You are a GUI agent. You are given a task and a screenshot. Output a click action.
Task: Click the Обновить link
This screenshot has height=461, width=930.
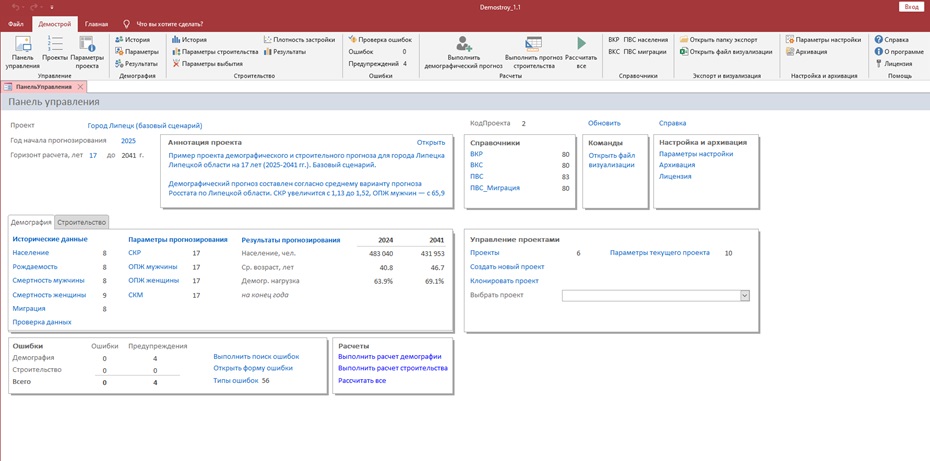coord(604,123)
